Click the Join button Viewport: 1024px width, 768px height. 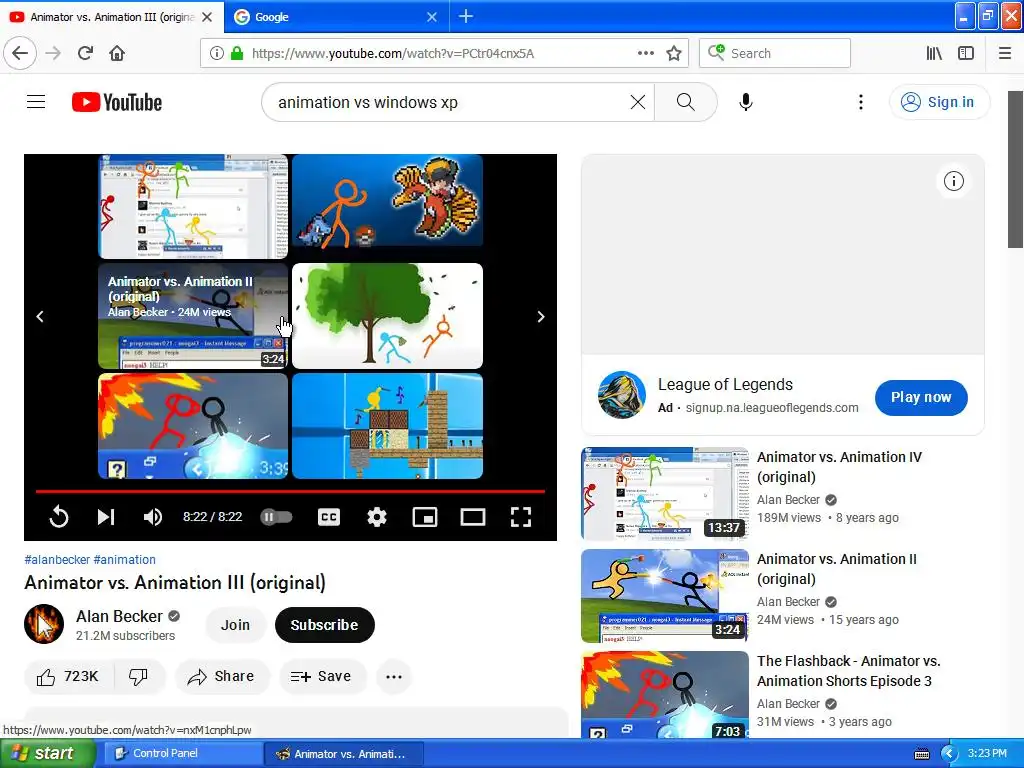pyautogui.click(x=235, y=625)
